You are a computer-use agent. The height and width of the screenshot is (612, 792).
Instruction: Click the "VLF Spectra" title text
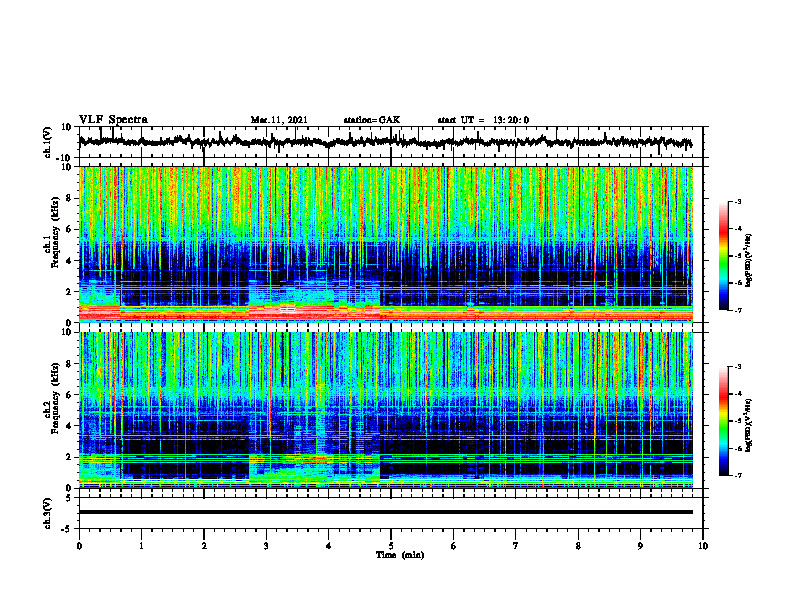pyautogui.click(x=113, y=120)
